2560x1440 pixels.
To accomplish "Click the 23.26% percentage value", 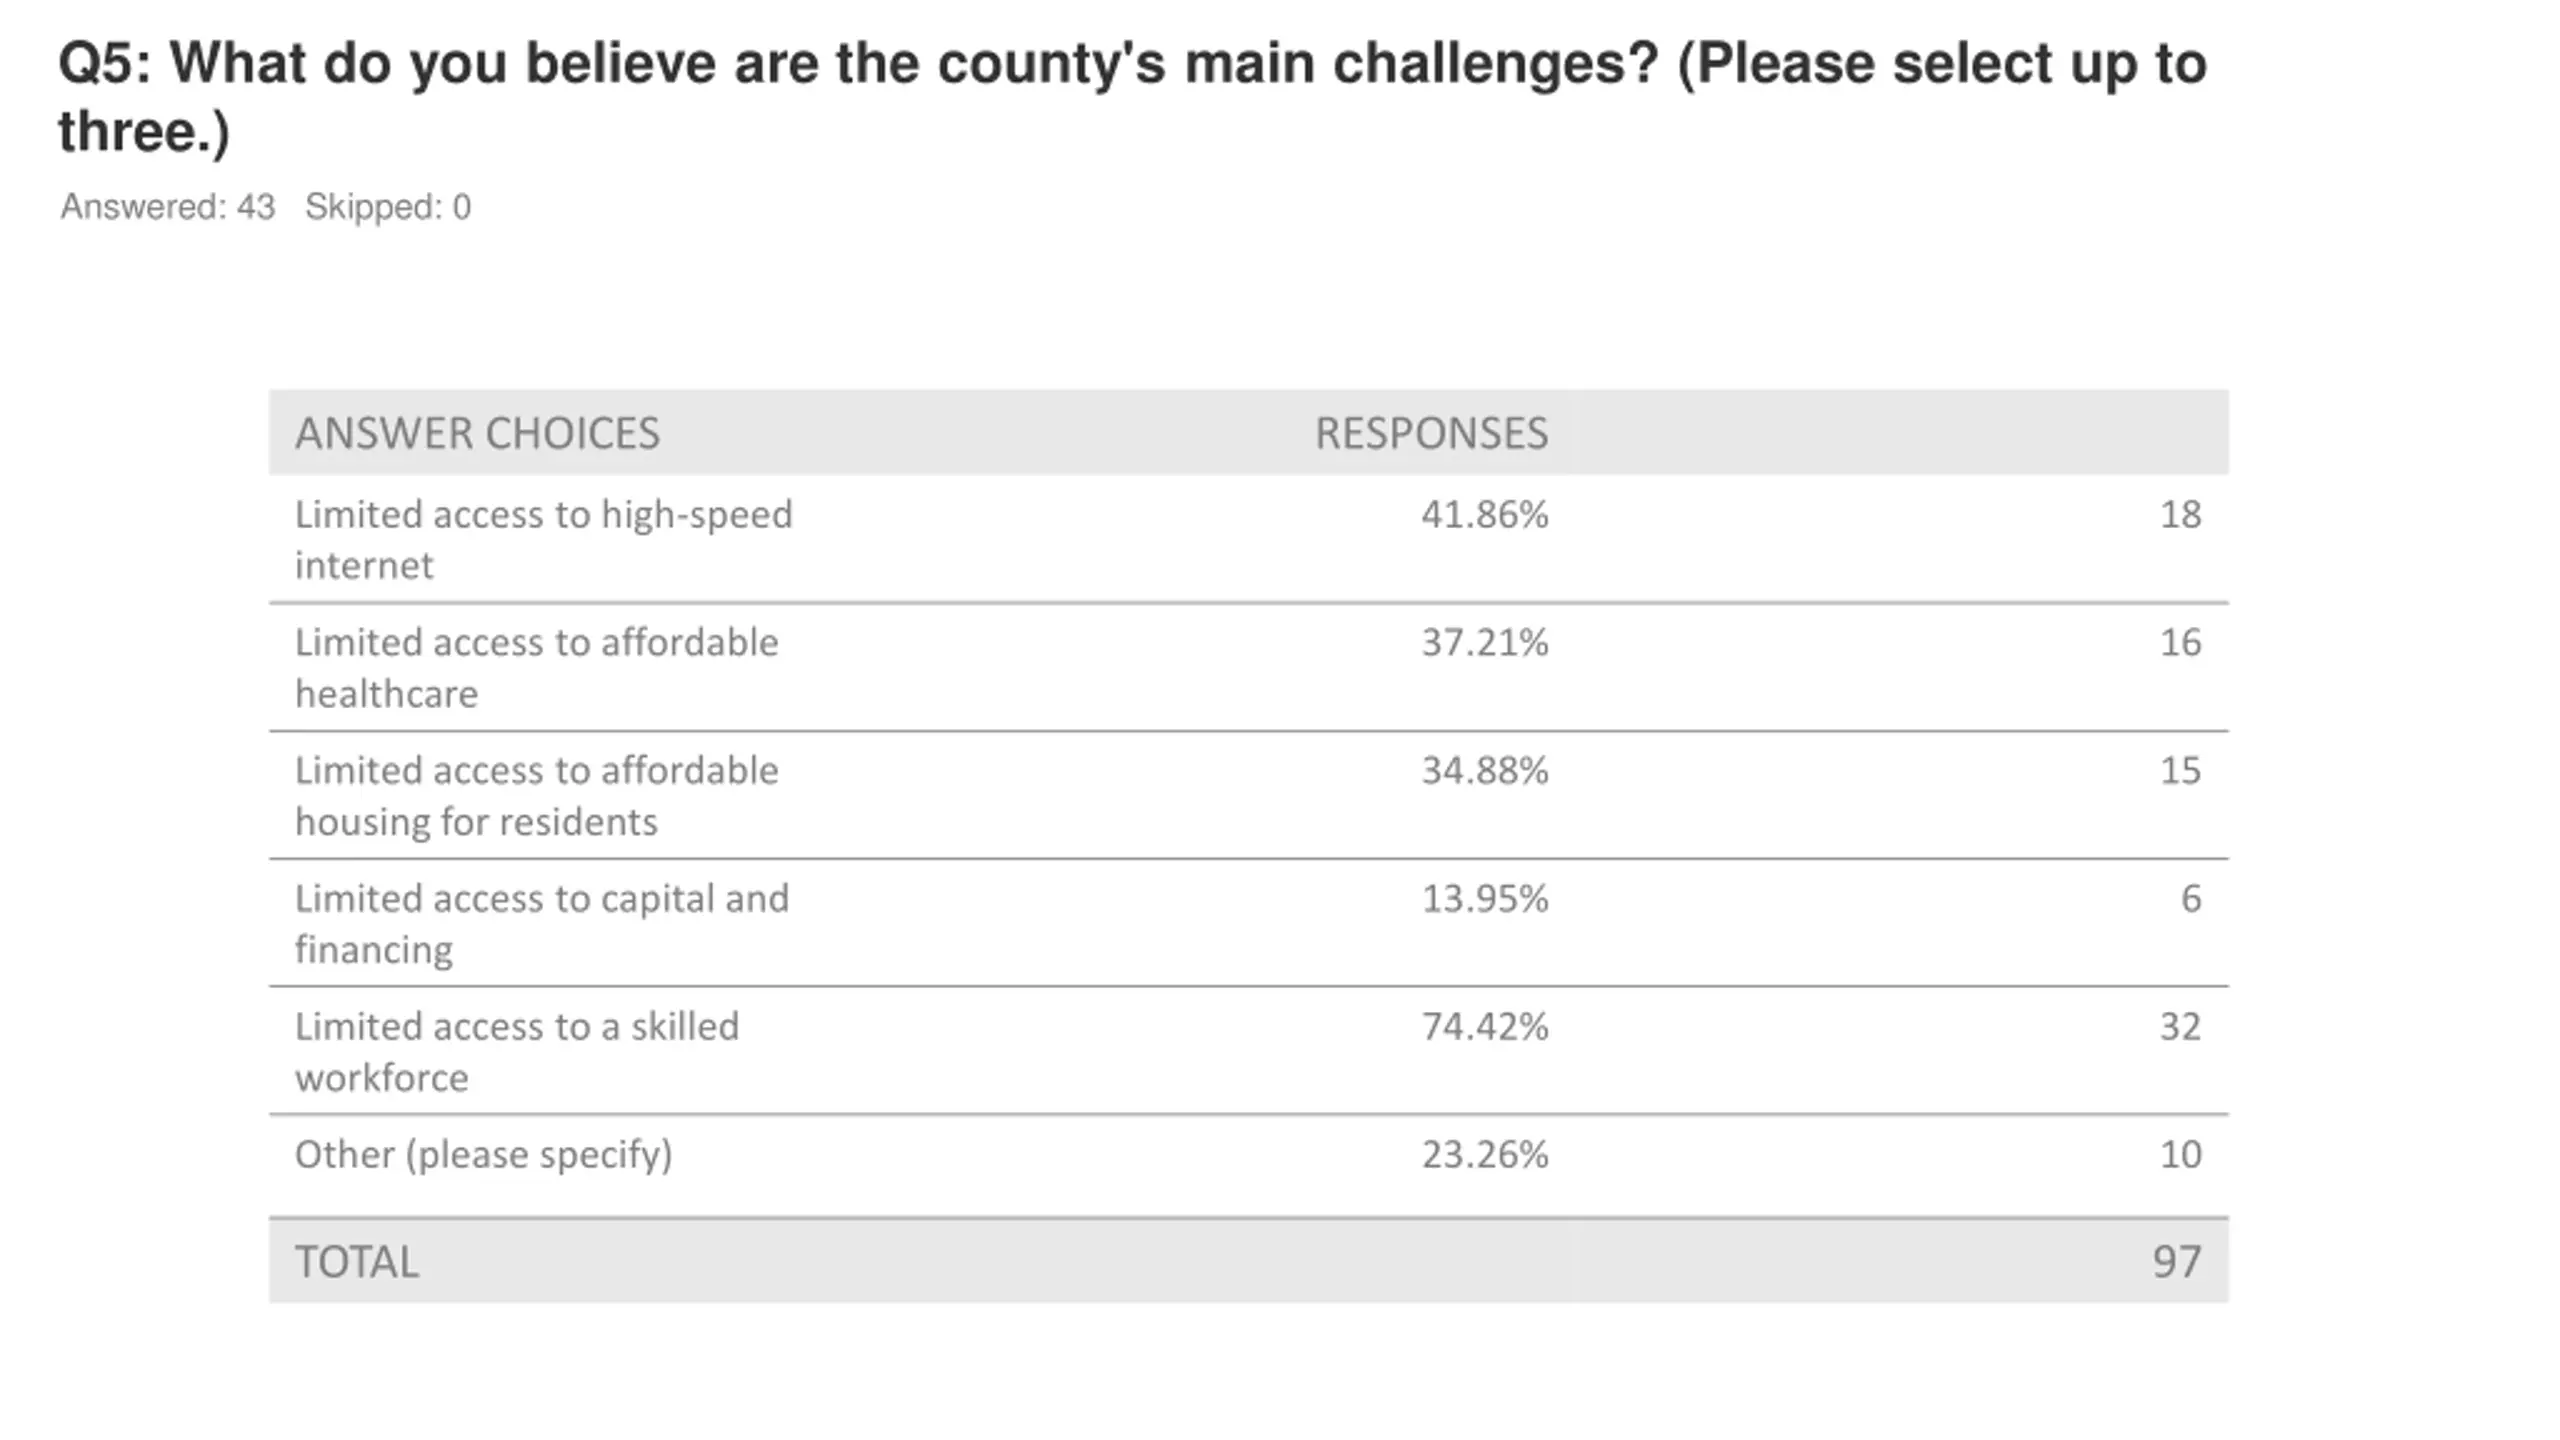I will click(1485, 1154).
